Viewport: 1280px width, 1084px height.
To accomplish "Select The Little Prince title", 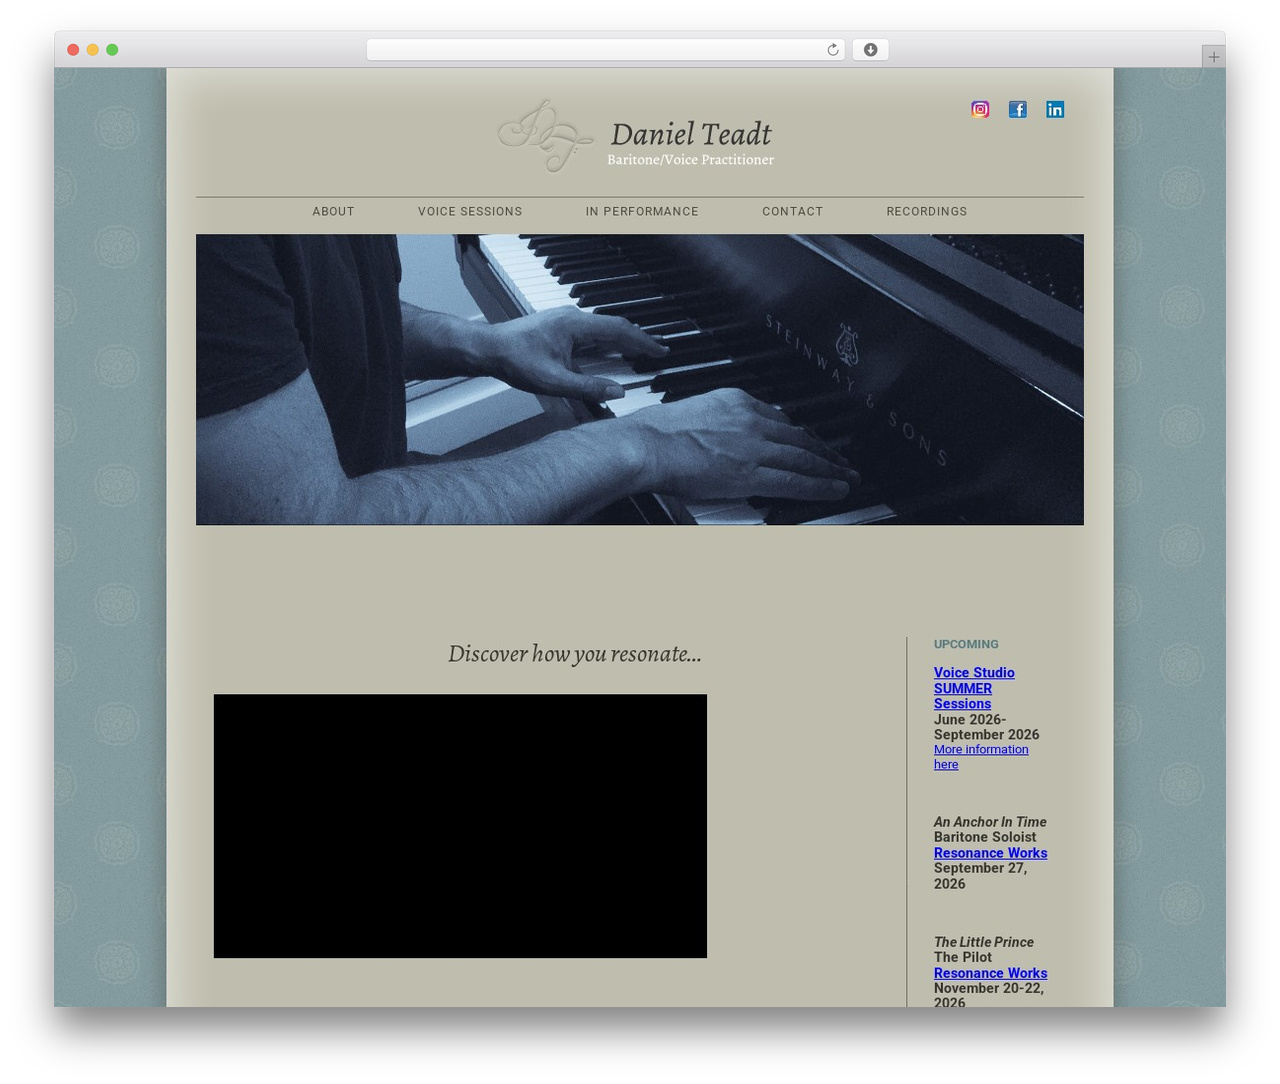I will tap(984, 942).
